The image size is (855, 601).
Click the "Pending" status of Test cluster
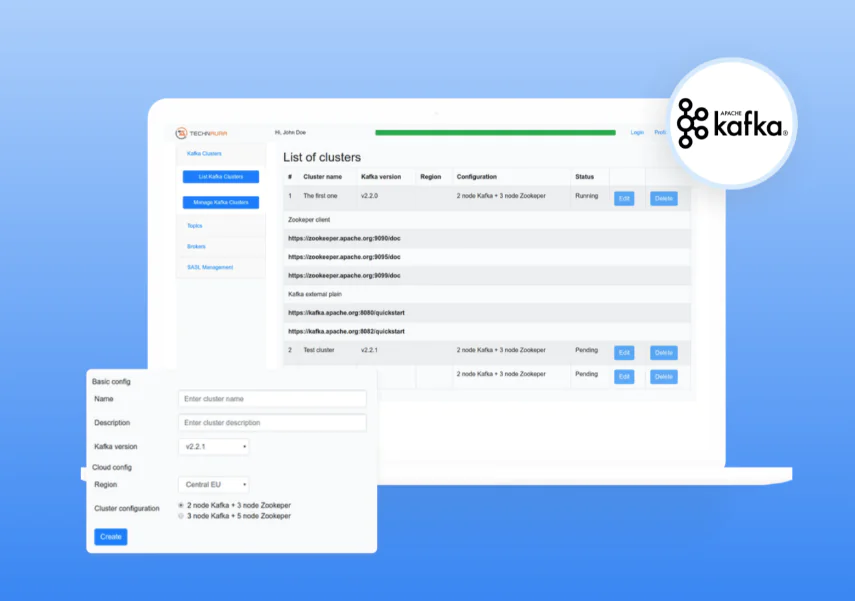coord(586,350)
